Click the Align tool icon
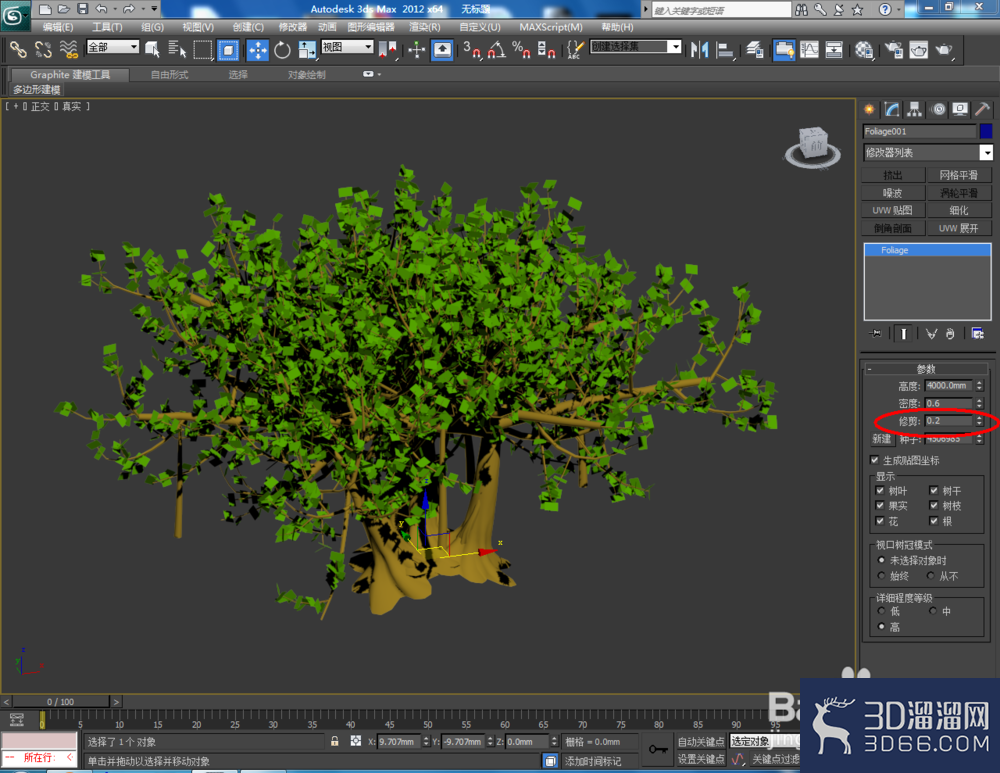The image size is (1000, 773). [724, 49]
